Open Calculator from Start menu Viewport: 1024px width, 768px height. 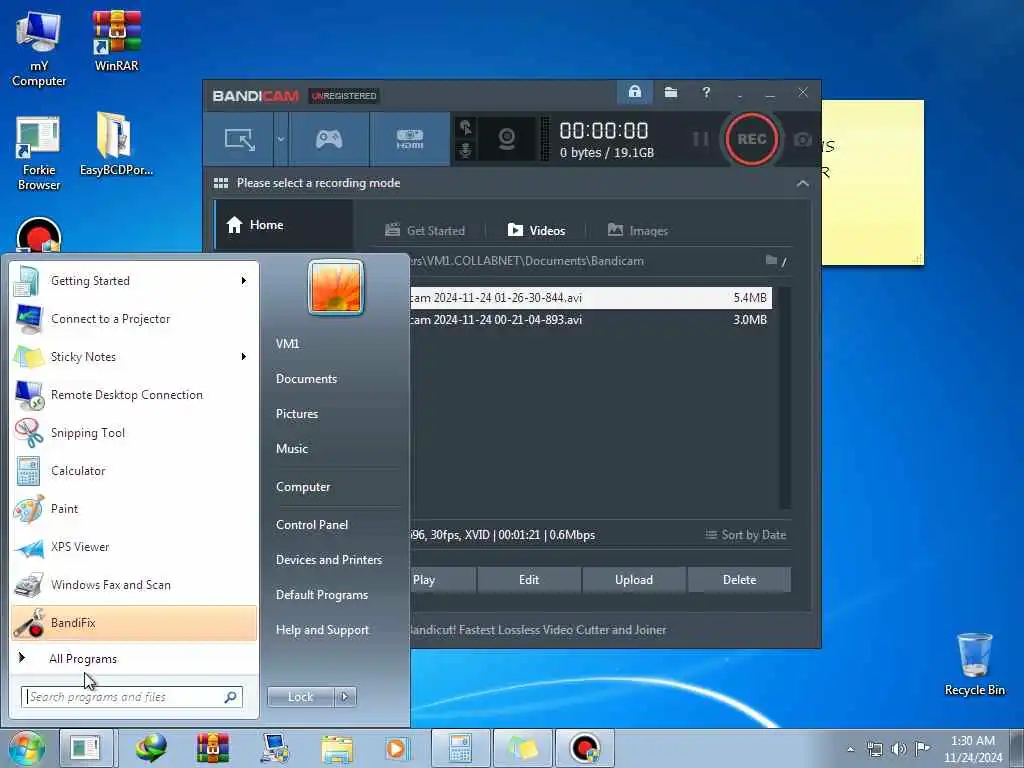(x=134, y=471)
